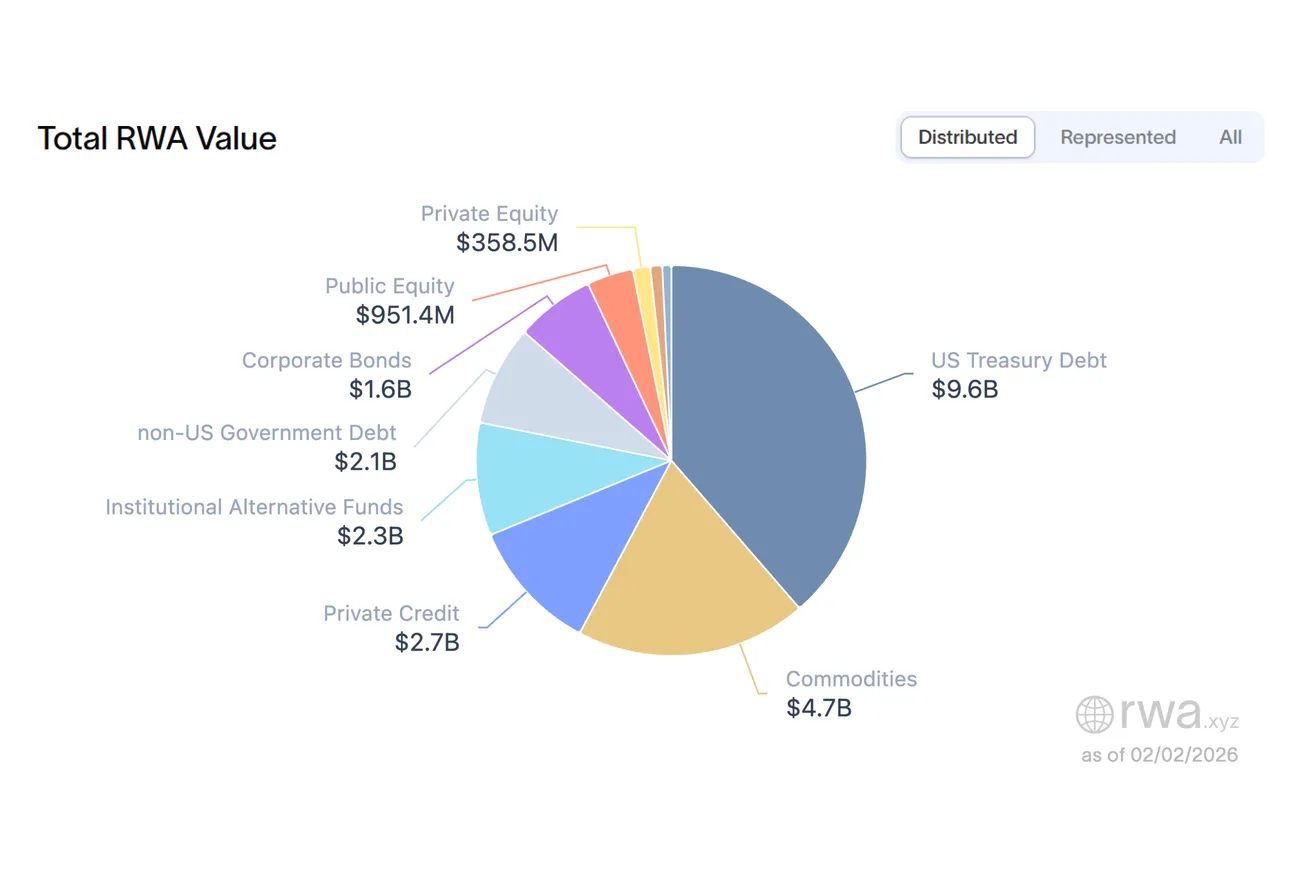Click the US Treasury Debt $9.6B label

pos(1018,375)
